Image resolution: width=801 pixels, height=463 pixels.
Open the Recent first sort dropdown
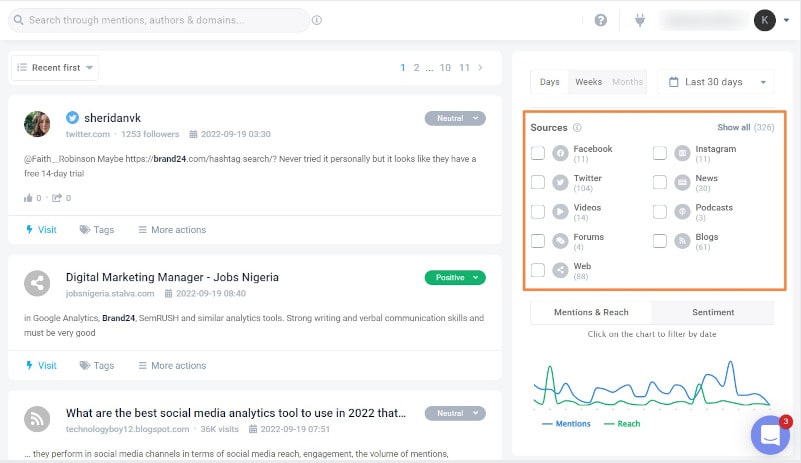coord(55,68)
